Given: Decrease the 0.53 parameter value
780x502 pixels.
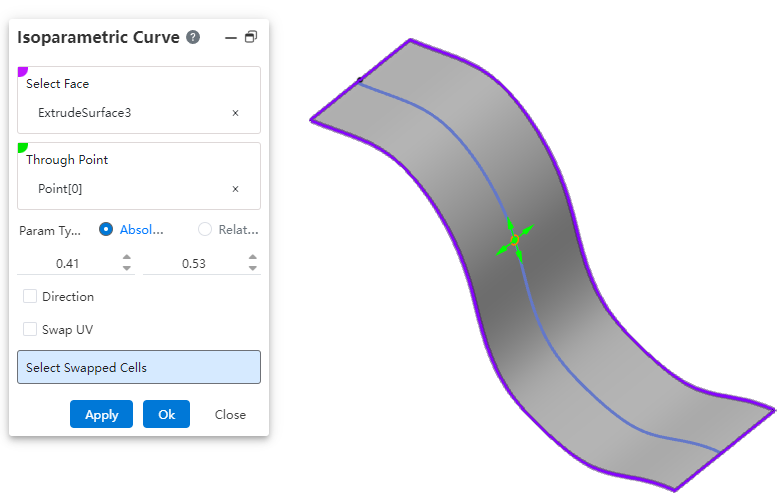Looking at the screenshot, I should coord(252,268).
